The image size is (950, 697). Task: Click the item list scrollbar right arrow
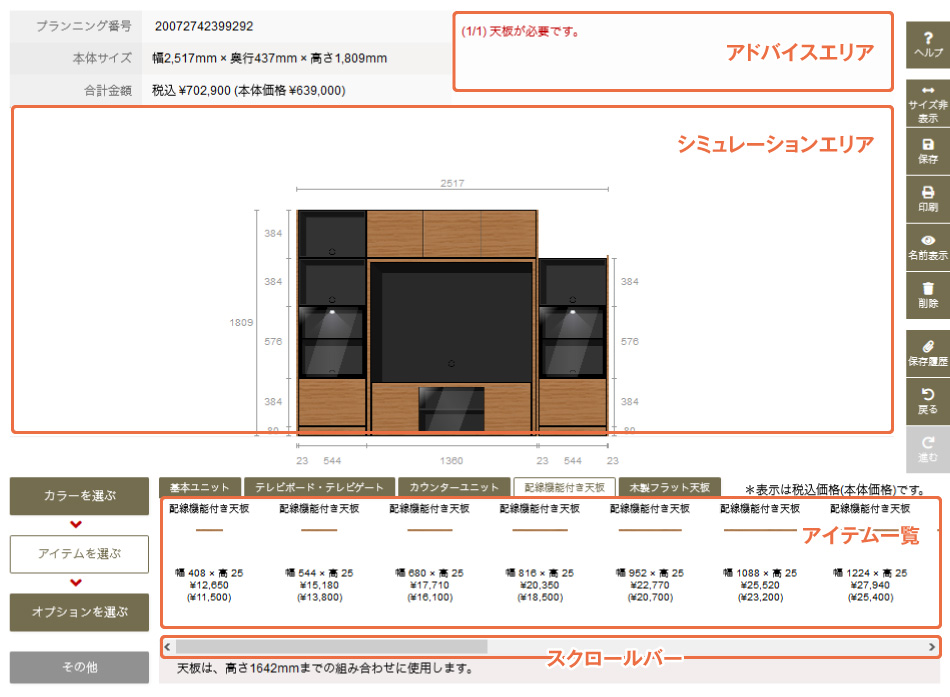tap(932, 647)
